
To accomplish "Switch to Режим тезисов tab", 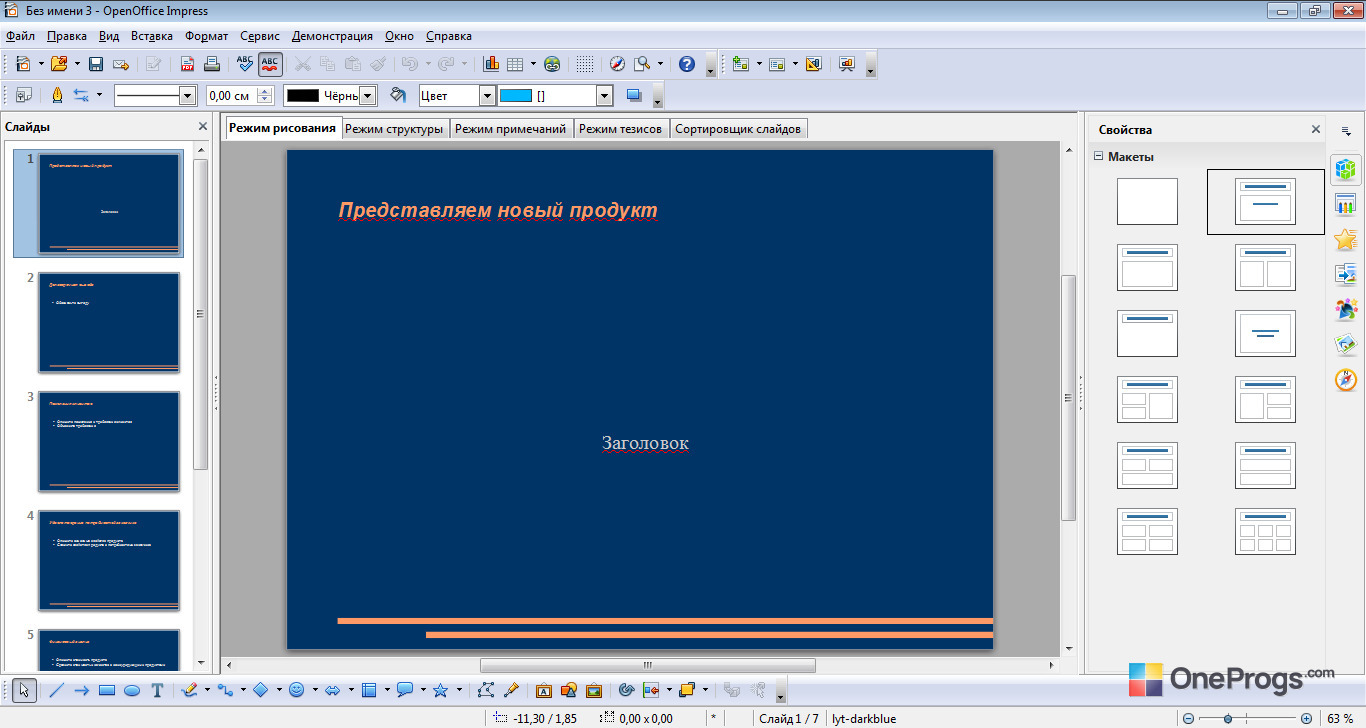I will pyautogui.click(x=620, y=129).
